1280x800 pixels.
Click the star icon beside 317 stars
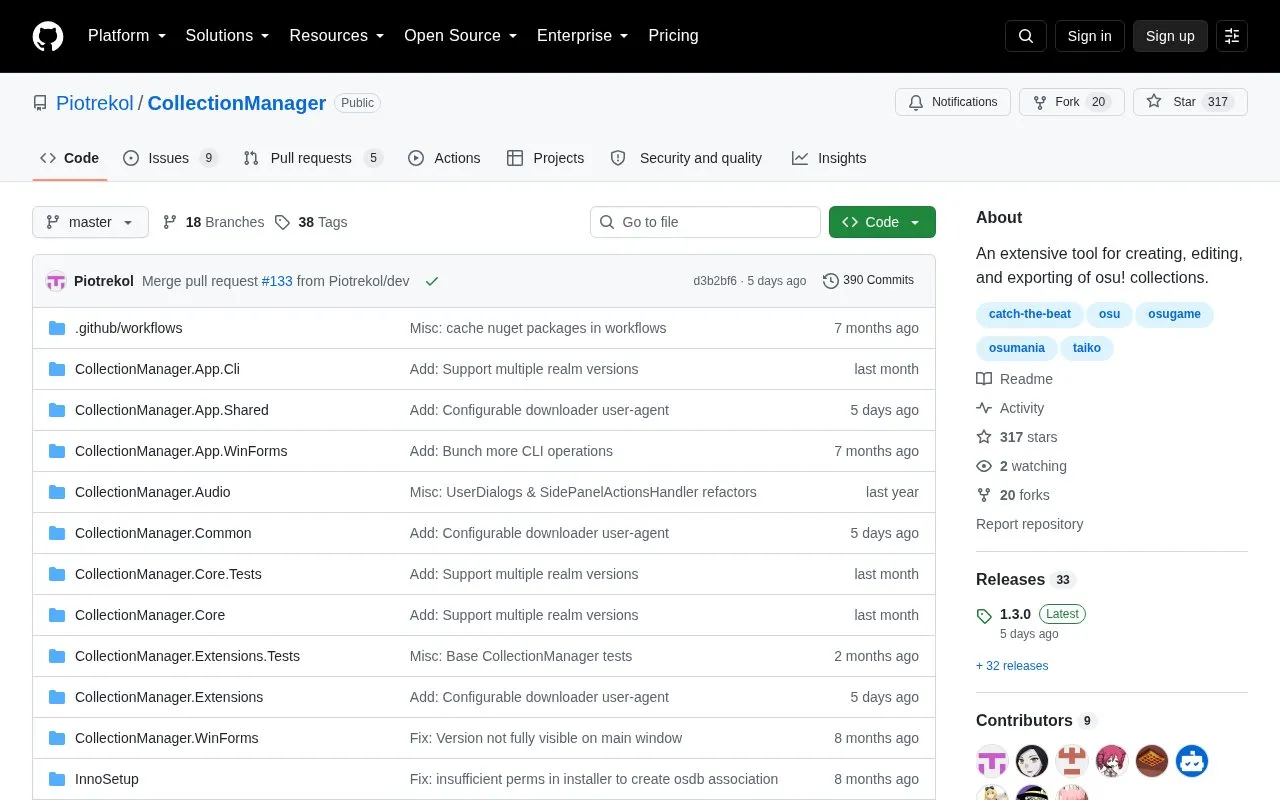tap(984, 437)
